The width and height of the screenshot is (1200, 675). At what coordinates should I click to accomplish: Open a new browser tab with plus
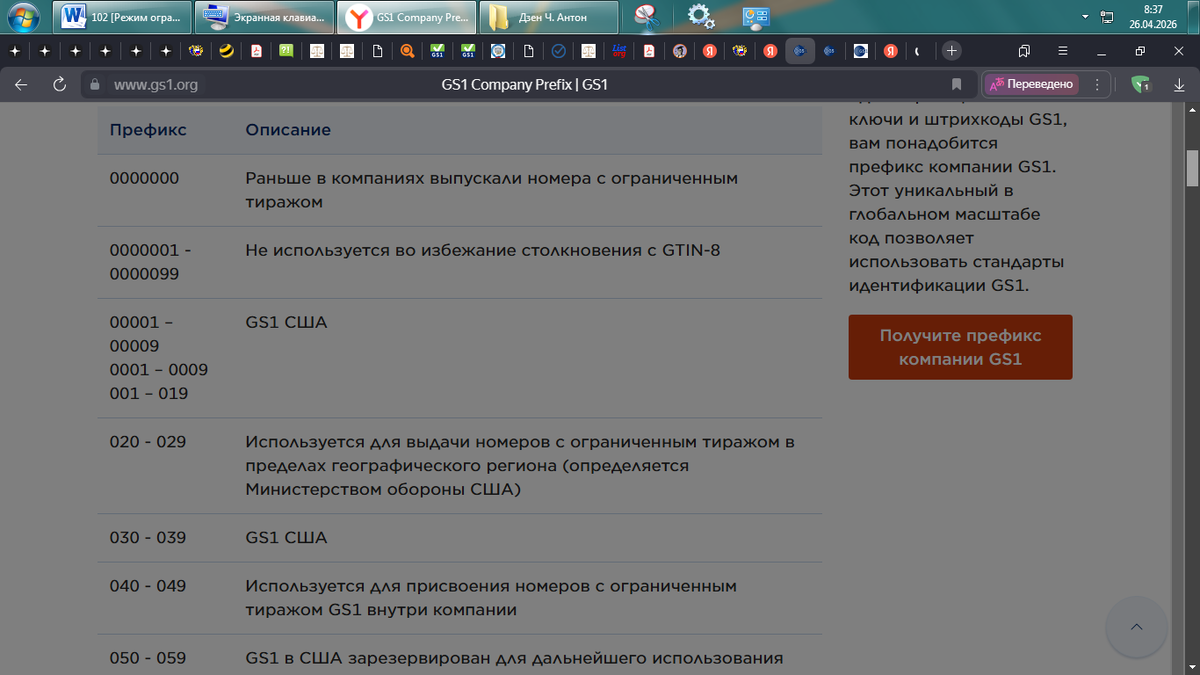coord(951,50)
